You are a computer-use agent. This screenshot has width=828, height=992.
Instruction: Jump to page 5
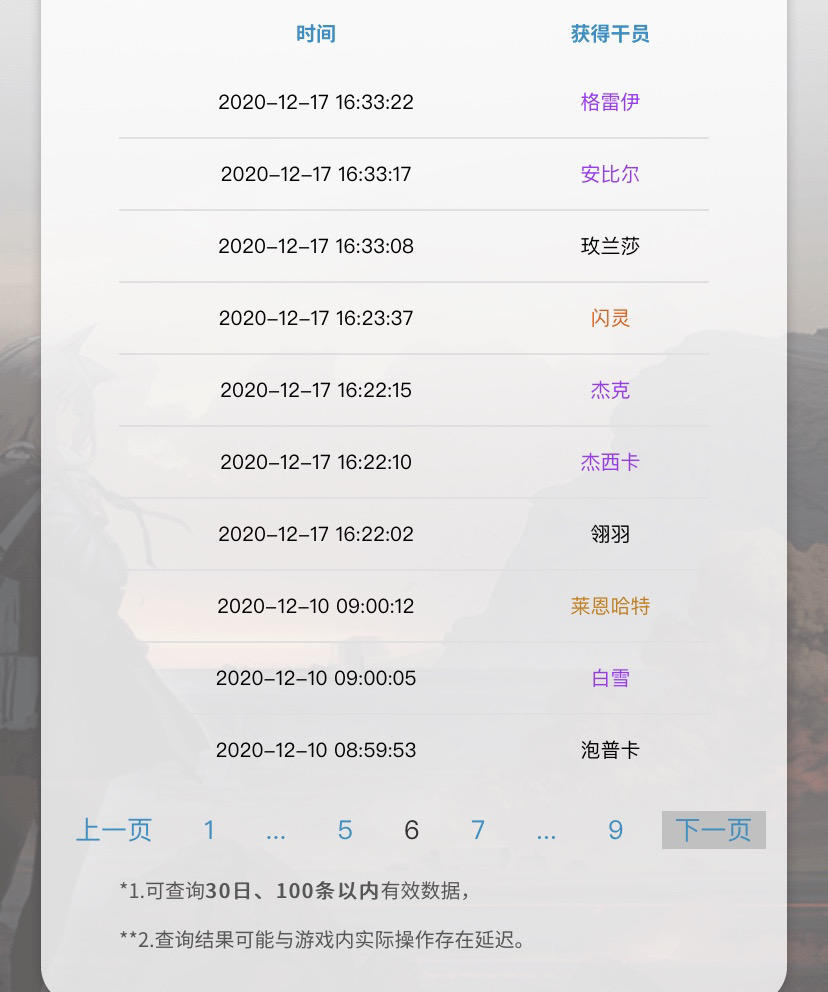pyautogui.click(x=345, y=830)
